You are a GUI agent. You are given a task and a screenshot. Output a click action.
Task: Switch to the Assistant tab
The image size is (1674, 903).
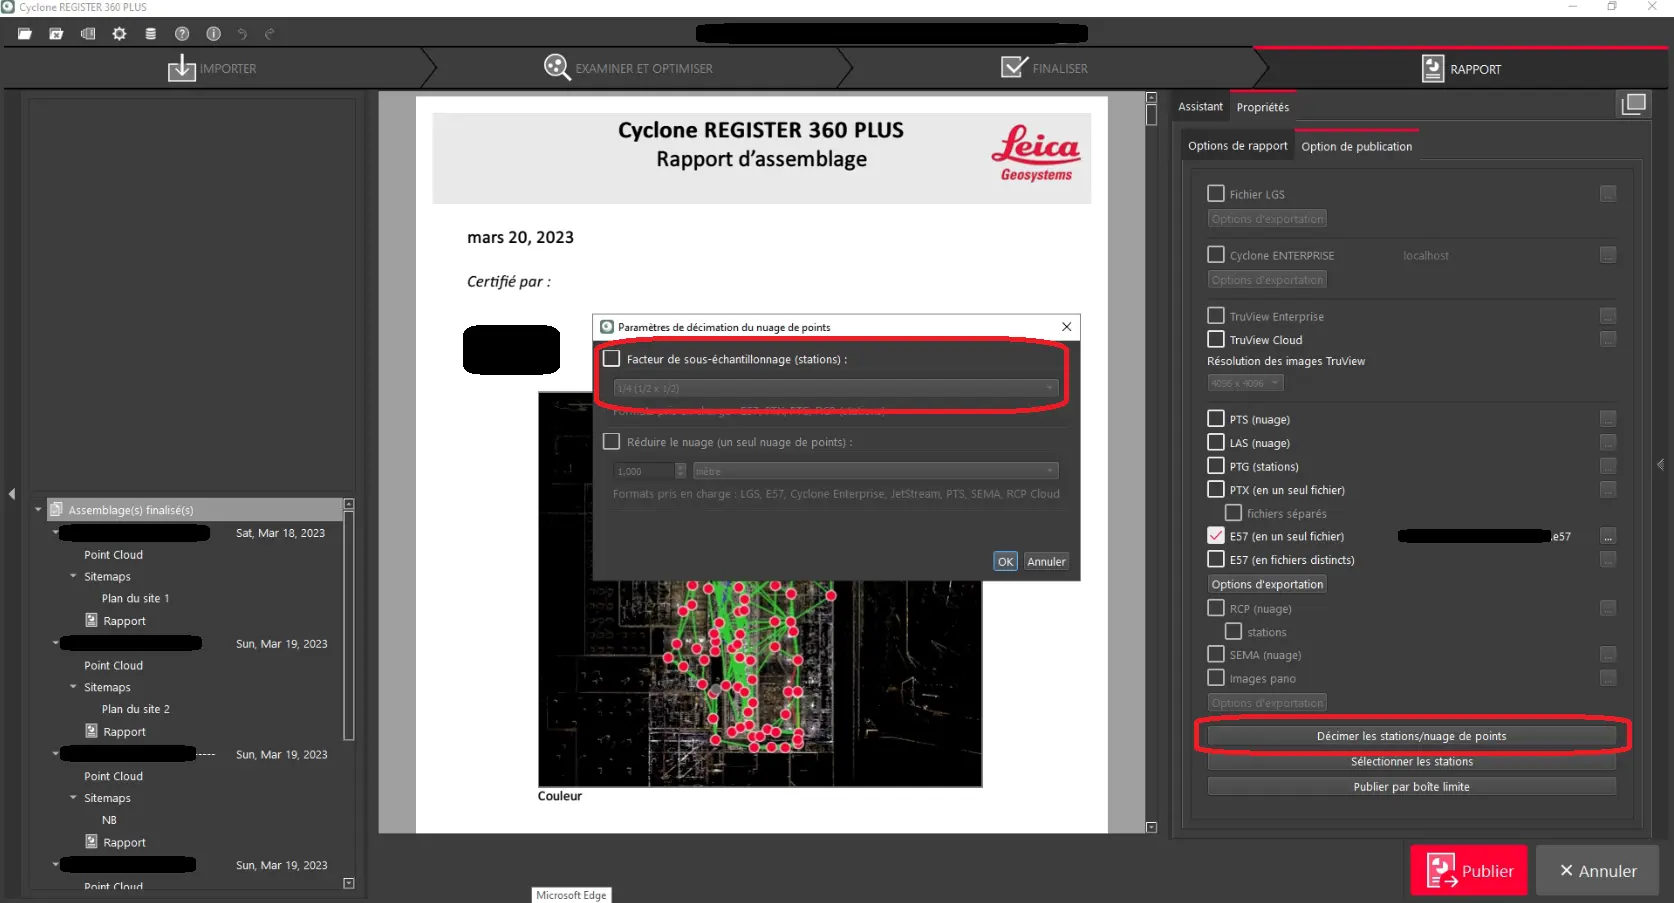click(1200, 107)
